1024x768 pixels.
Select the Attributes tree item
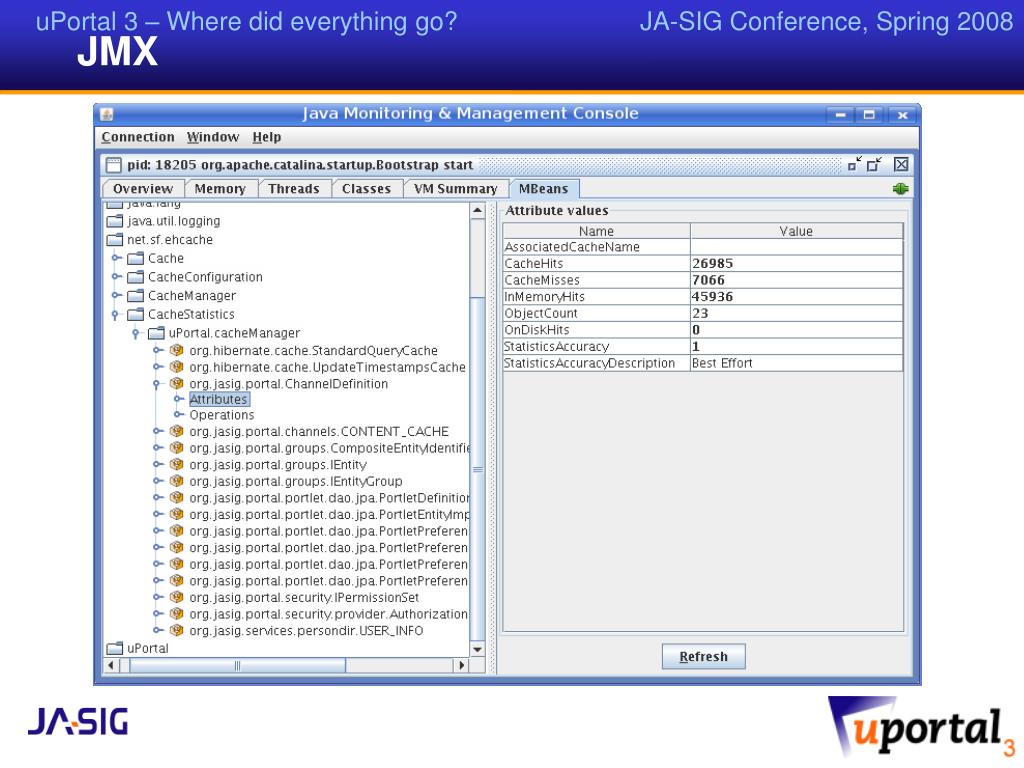pos(219,399)
